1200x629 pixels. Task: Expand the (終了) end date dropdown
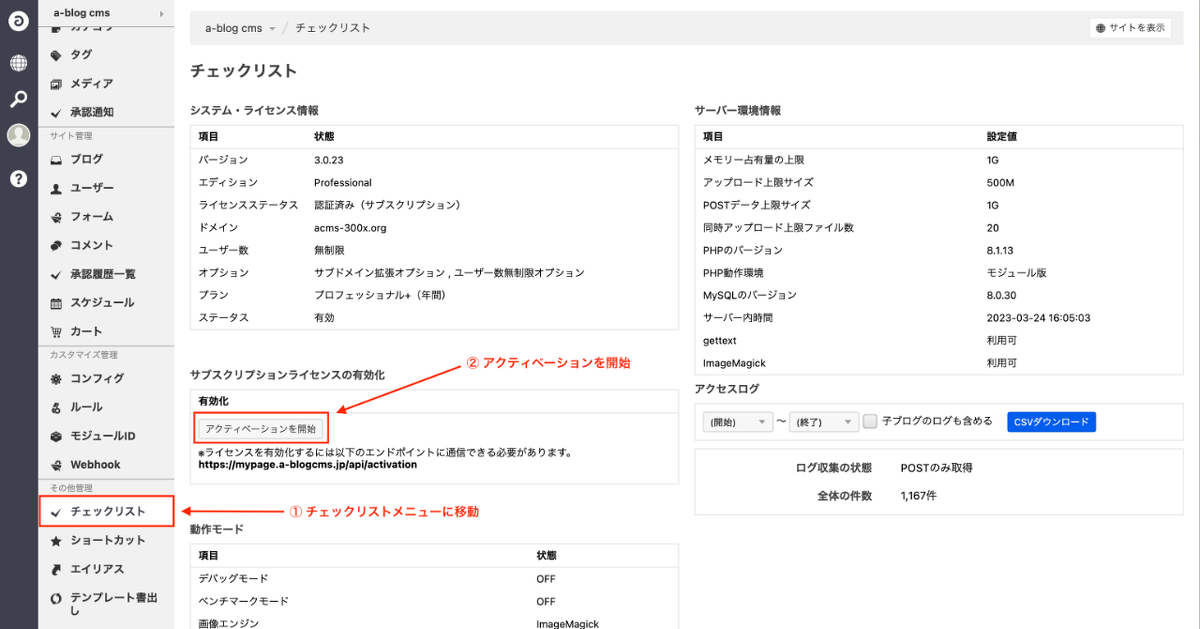(822, 422)
